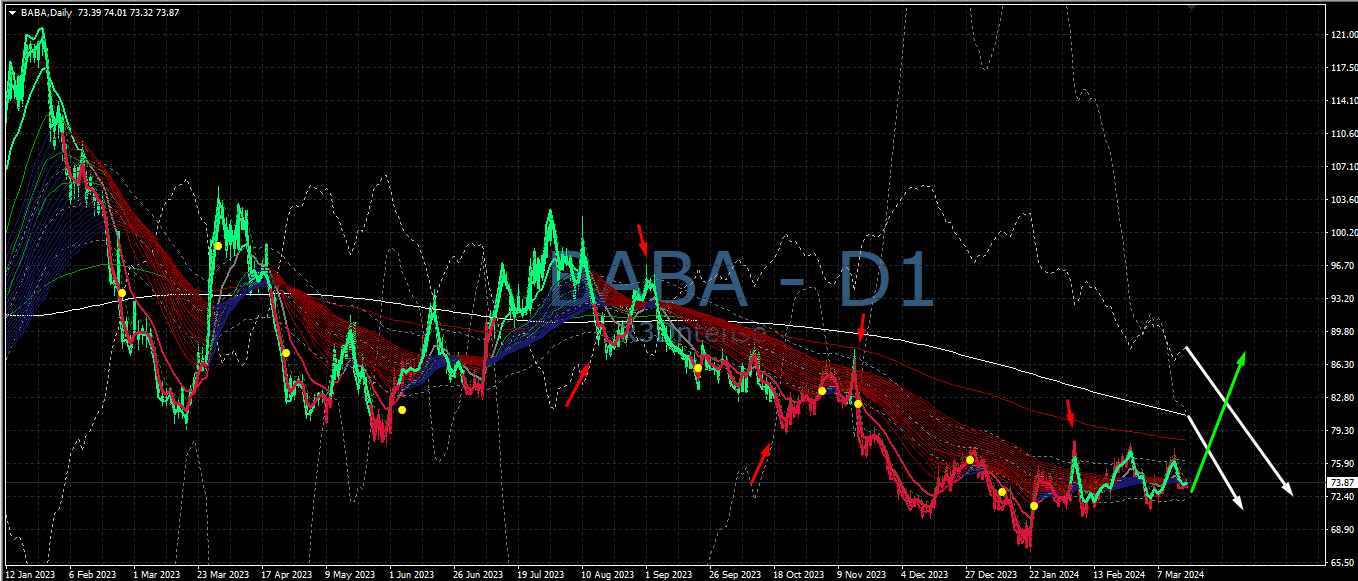Click the 12 Jan 2023 date label

(30, 575)
